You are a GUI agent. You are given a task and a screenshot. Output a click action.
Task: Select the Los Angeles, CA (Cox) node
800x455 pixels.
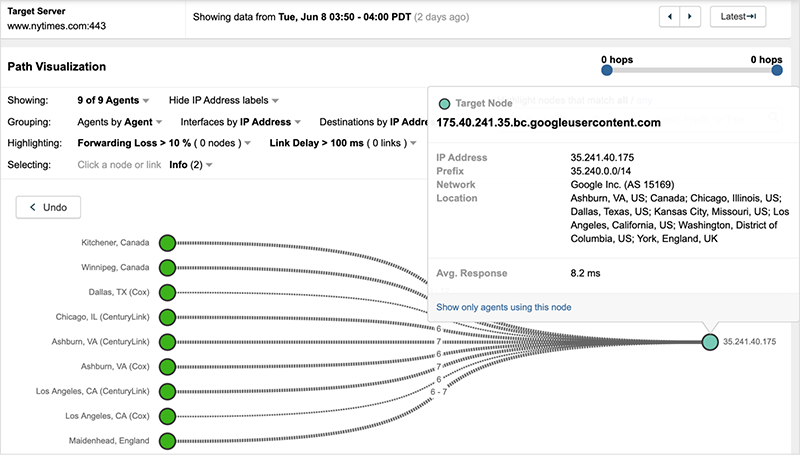(167, 415)
